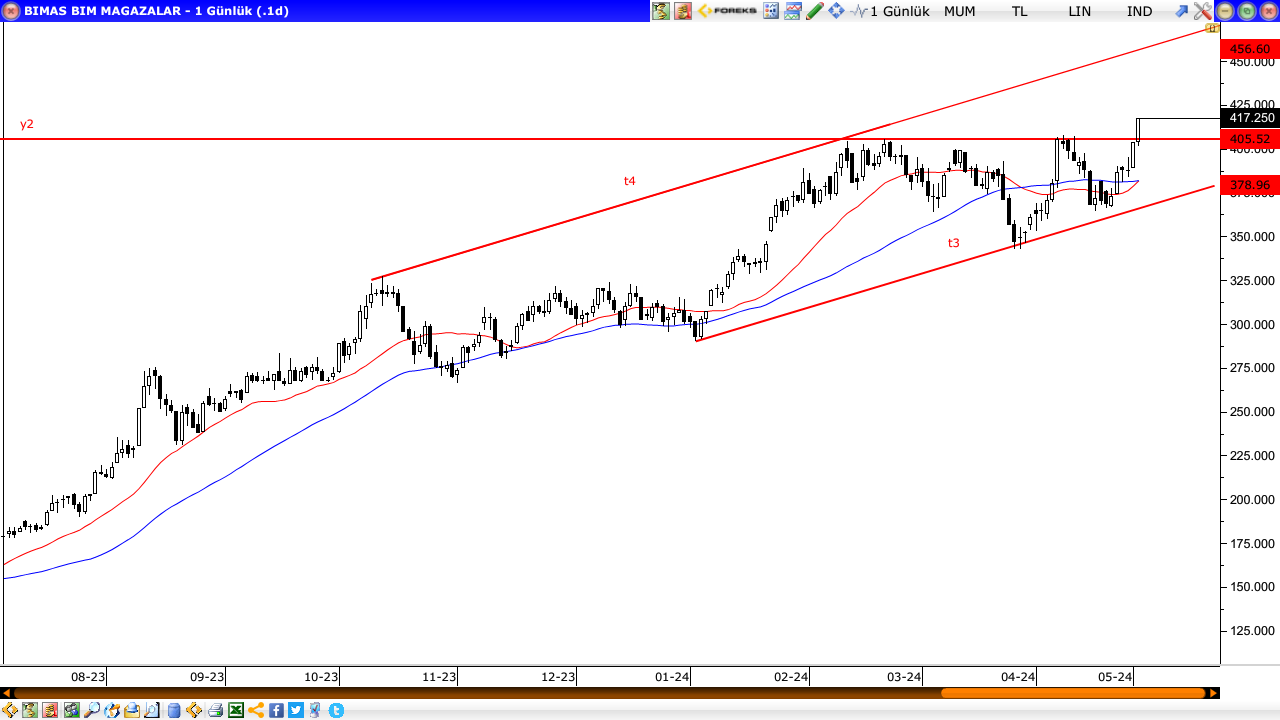This screenshot has height=720, width=1280.
Task: Toggle the TL currency option
Action: pos(1019,11)
